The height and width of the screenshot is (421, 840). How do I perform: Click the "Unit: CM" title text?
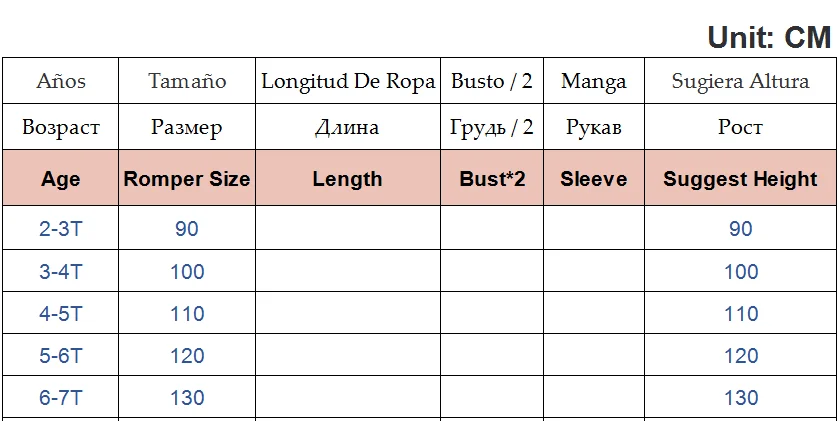768,37
